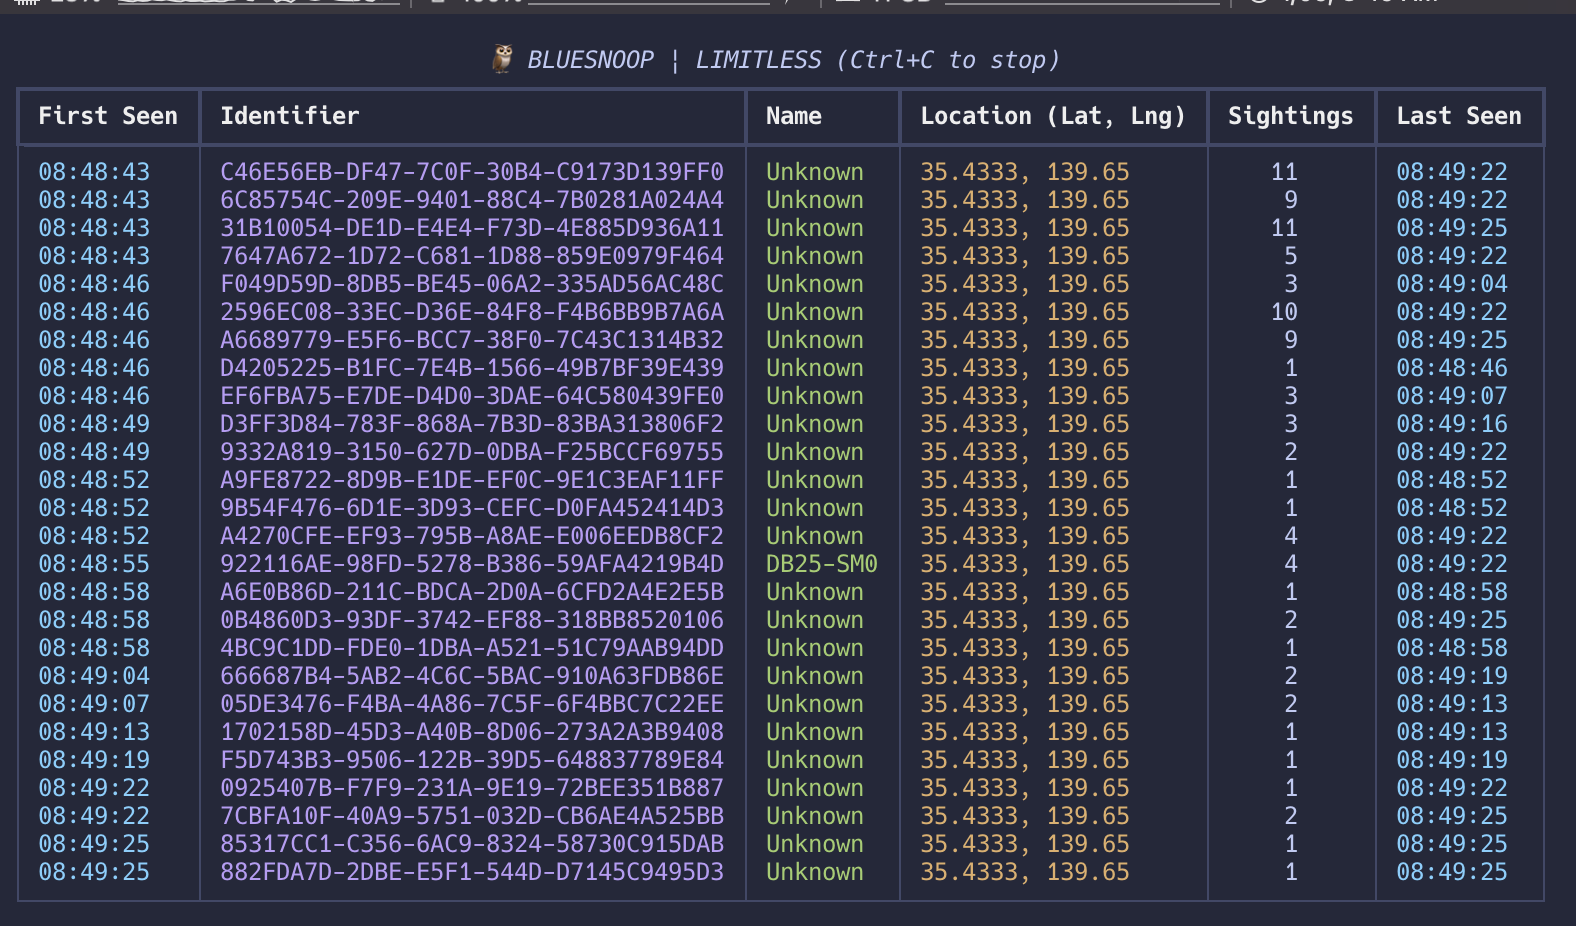Click location 35.4333, 139.65 in the 922116AE row

click(1025, 564)
